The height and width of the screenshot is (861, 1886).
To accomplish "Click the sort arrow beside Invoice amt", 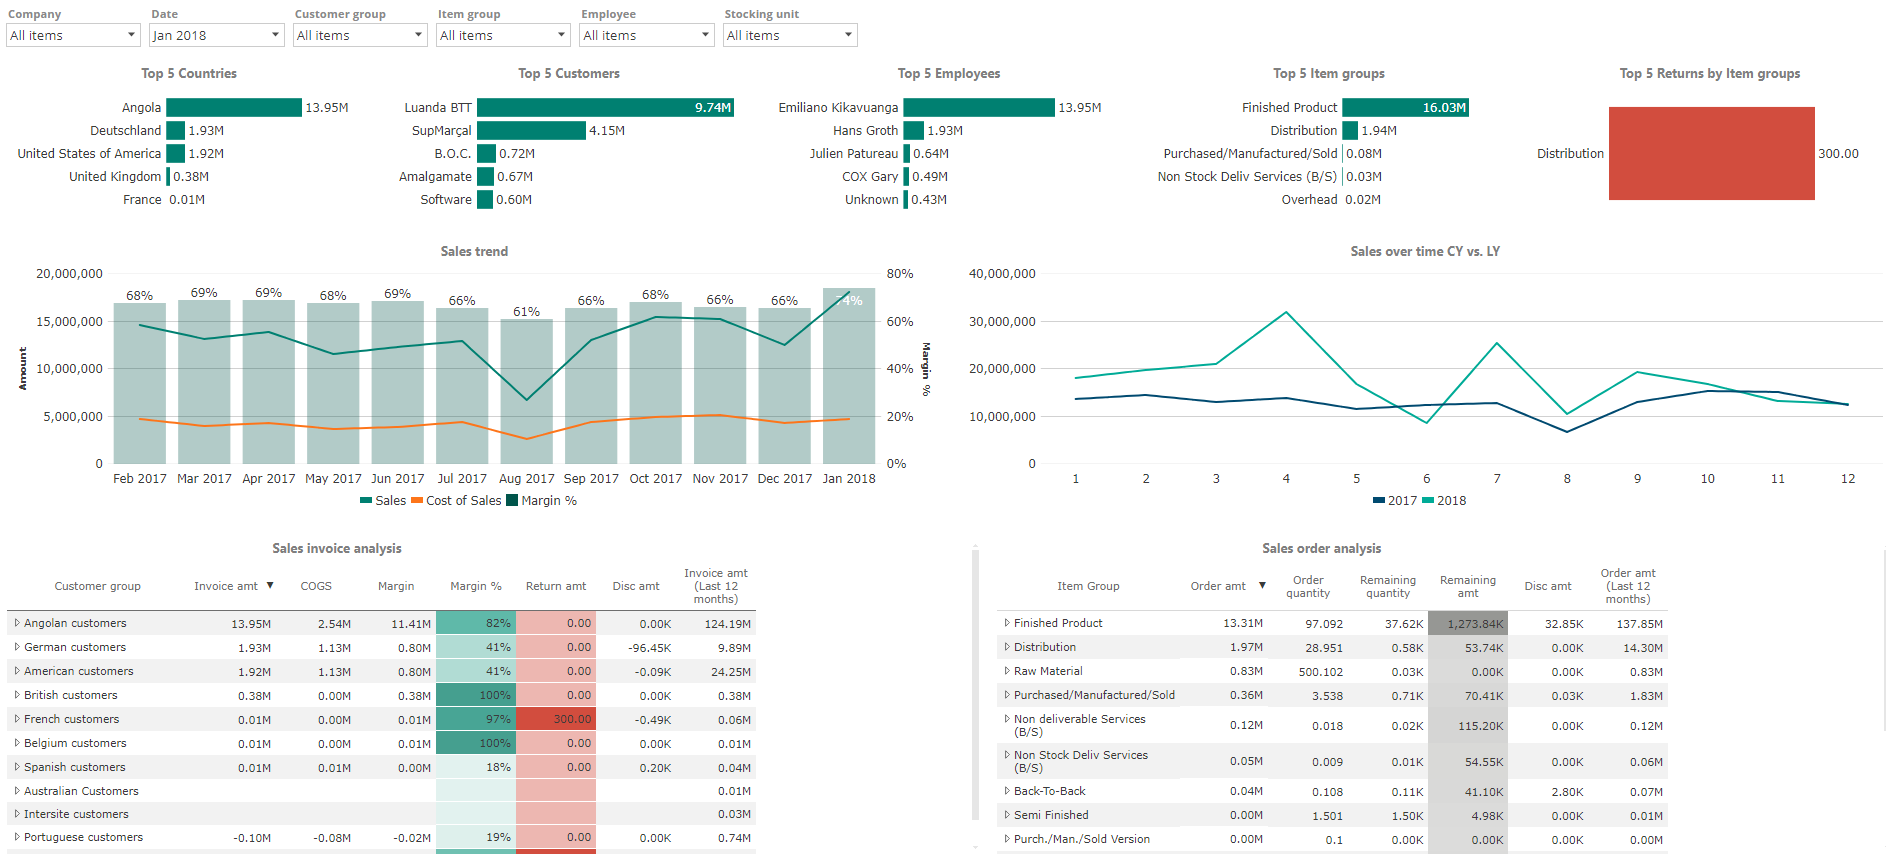I will [270, 586].
